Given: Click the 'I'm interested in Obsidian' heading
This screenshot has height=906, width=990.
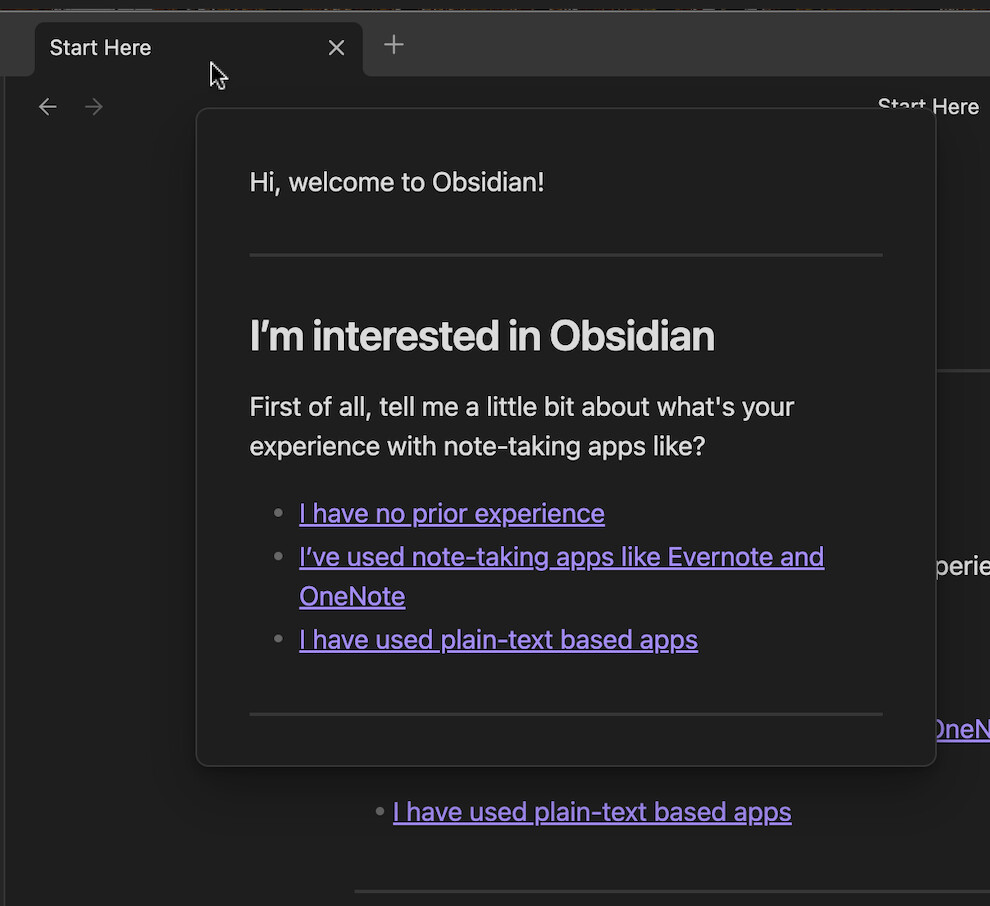Looking at the screenshot, I should click(482, 335).
